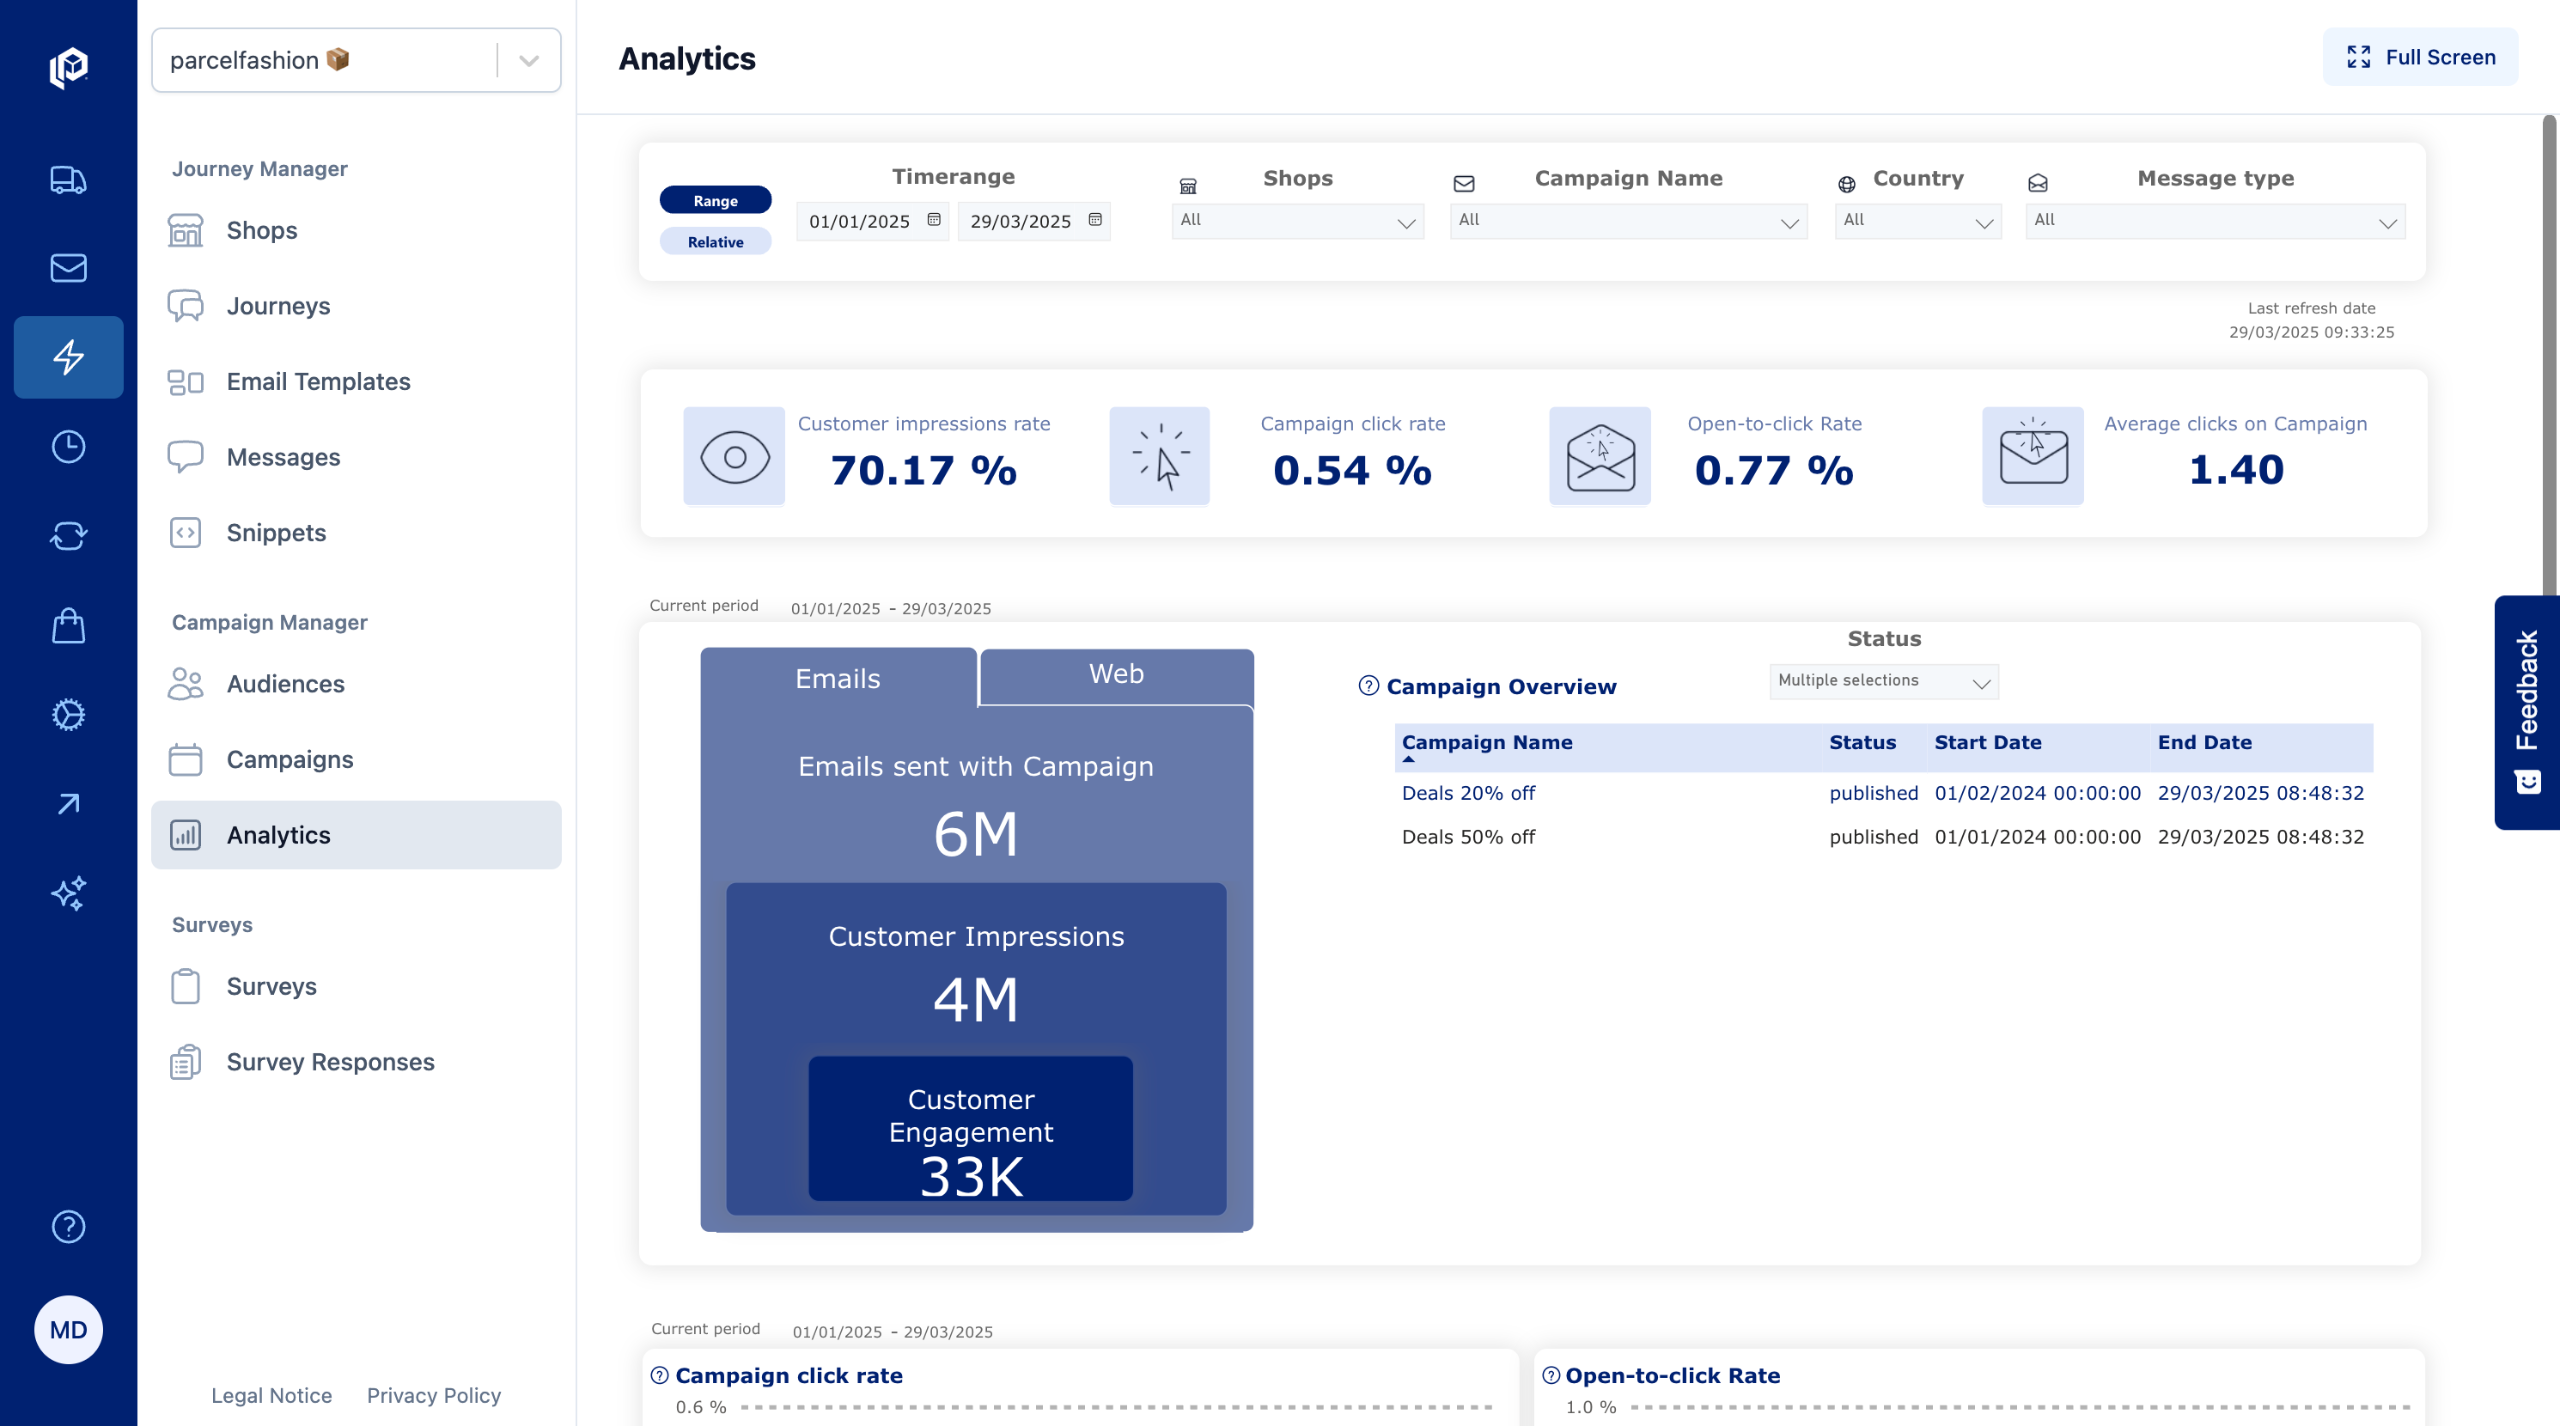The width and height of the screenshot is (2560, 1426).
Task: Select the Range timerange toggle
Action: pyautogui.click(x=715, y=200)
